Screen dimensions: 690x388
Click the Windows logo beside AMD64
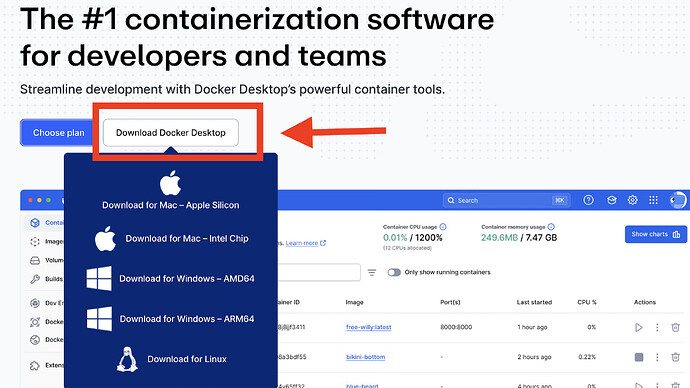pyautogui.click(x=99, y=278)
